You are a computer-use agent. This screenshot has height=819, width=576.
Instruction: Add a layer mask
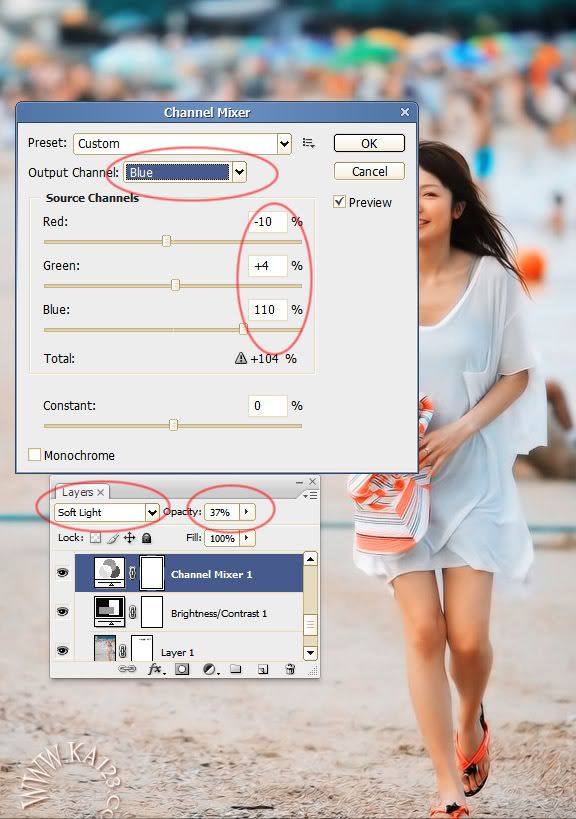pyautogui.click(x=182, y=669)
